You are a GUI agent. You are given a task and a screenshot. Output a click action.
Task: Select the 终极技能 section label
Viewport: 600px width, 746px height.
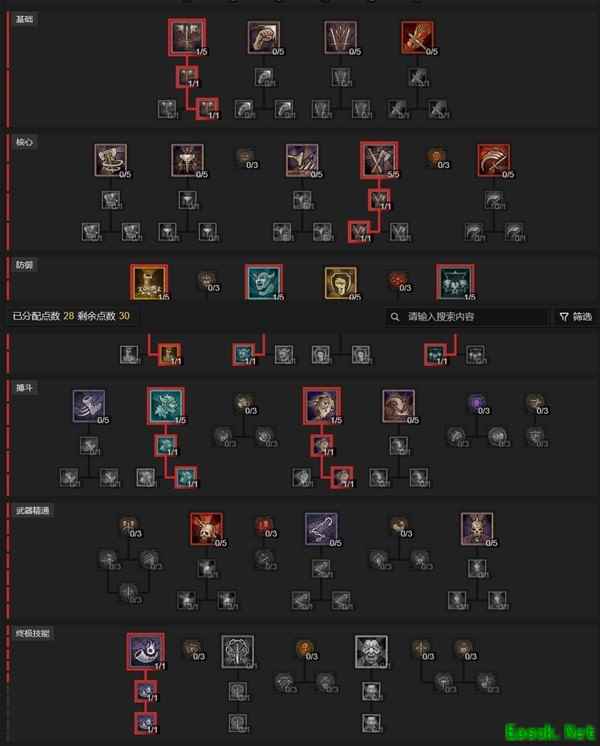click(32, 634)
